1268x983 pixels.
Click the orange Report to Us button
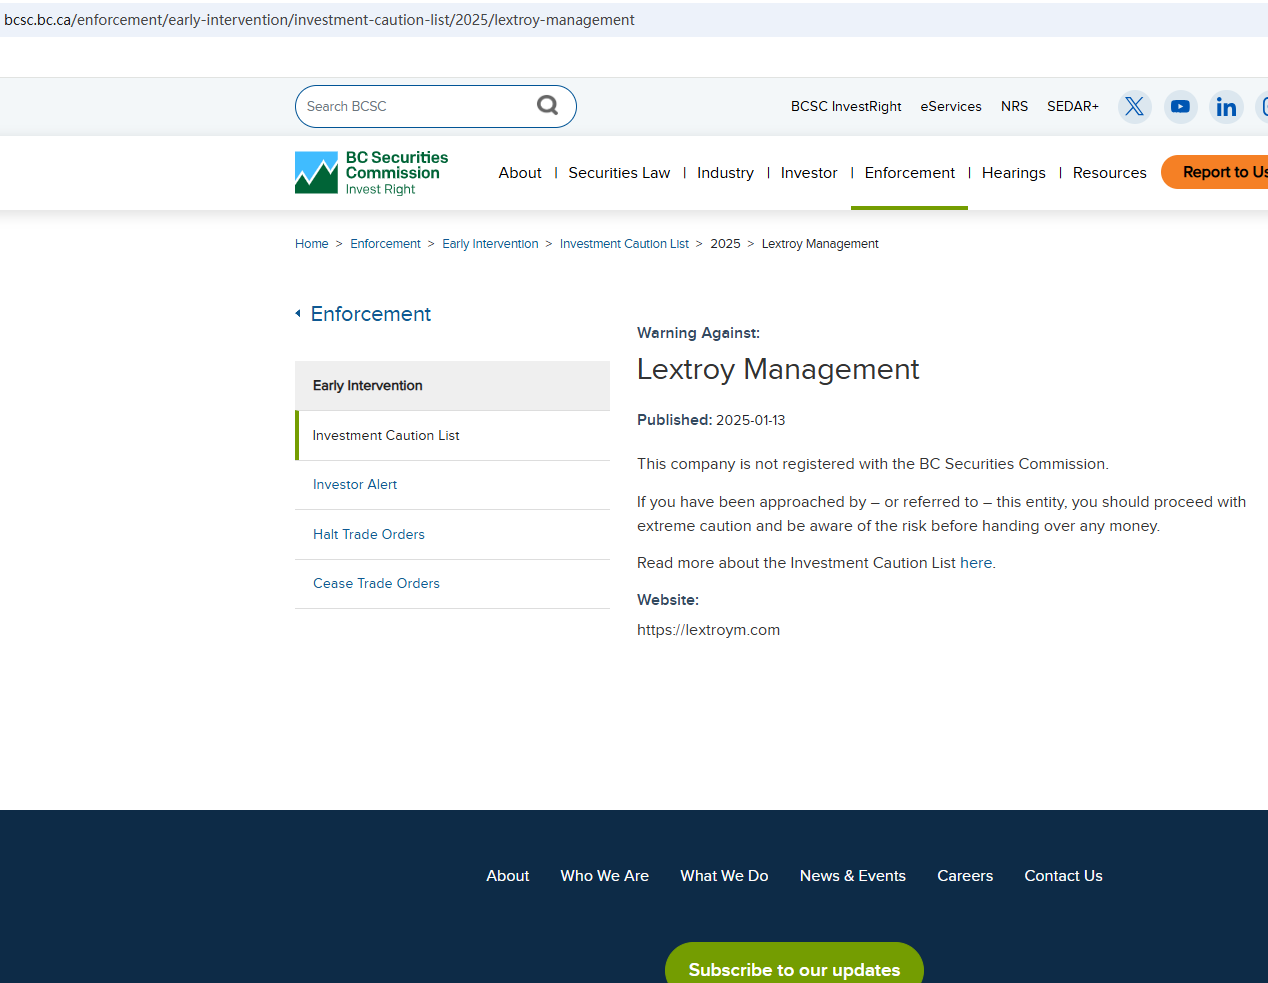(x=1215, y=172)
